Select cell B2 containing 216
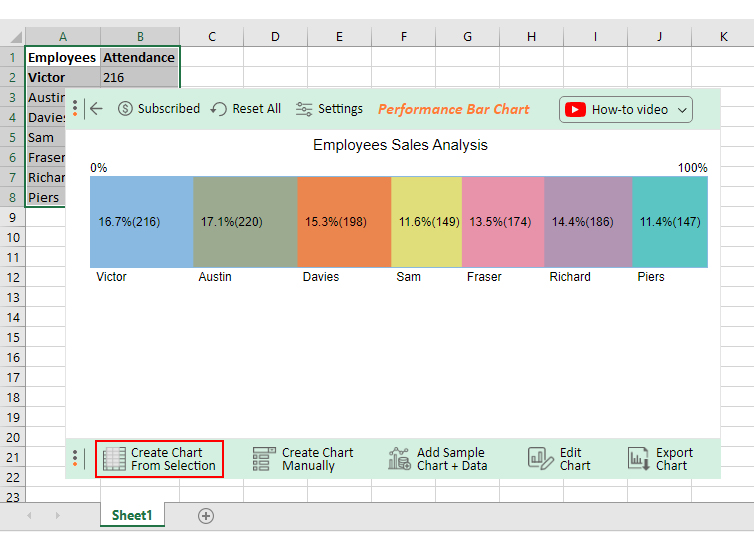The height and width of the screenshot is (552, 754). [x=140, y=77]
